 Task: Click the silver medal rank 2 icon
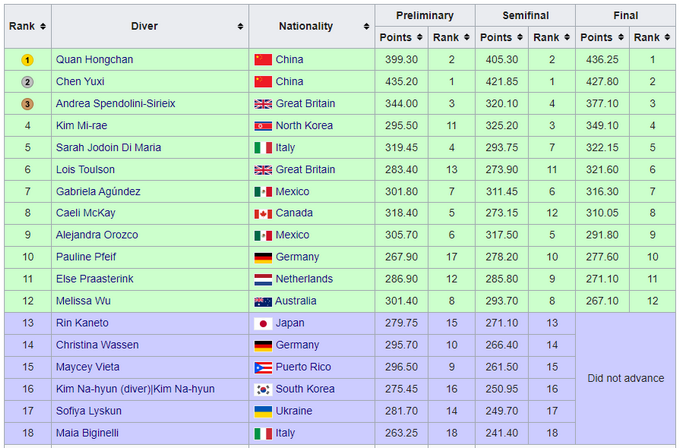[x=27, y=82]
